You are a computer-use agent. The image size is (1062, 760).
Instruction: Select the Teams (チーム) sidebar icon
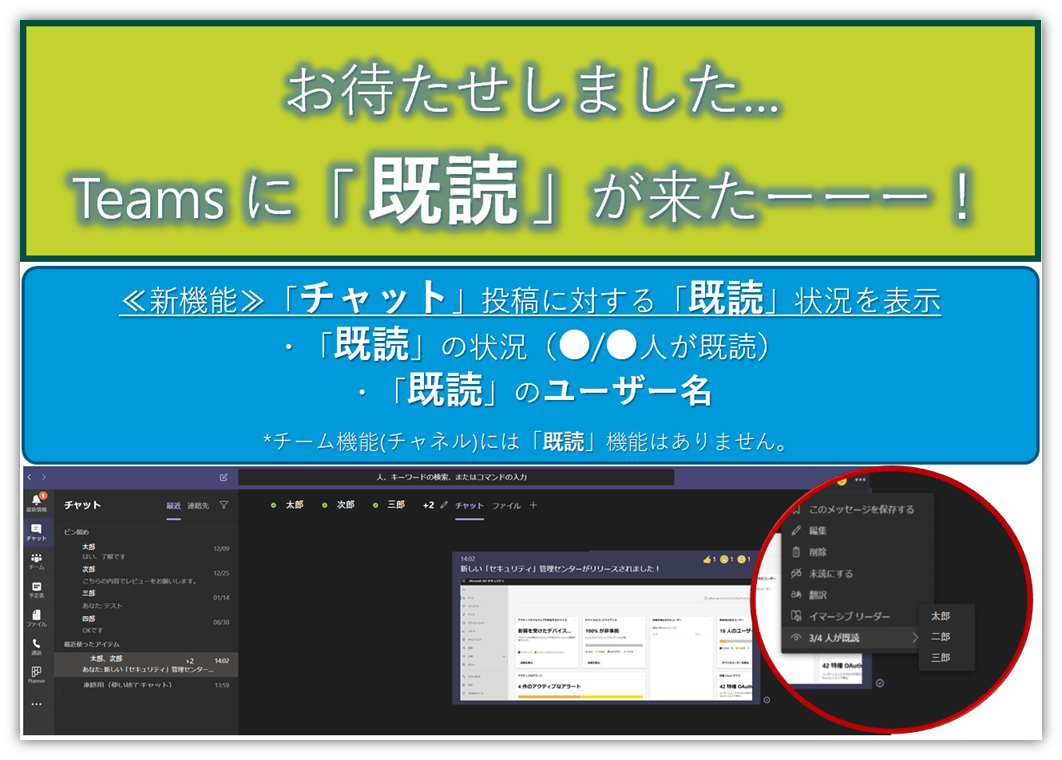37,560
